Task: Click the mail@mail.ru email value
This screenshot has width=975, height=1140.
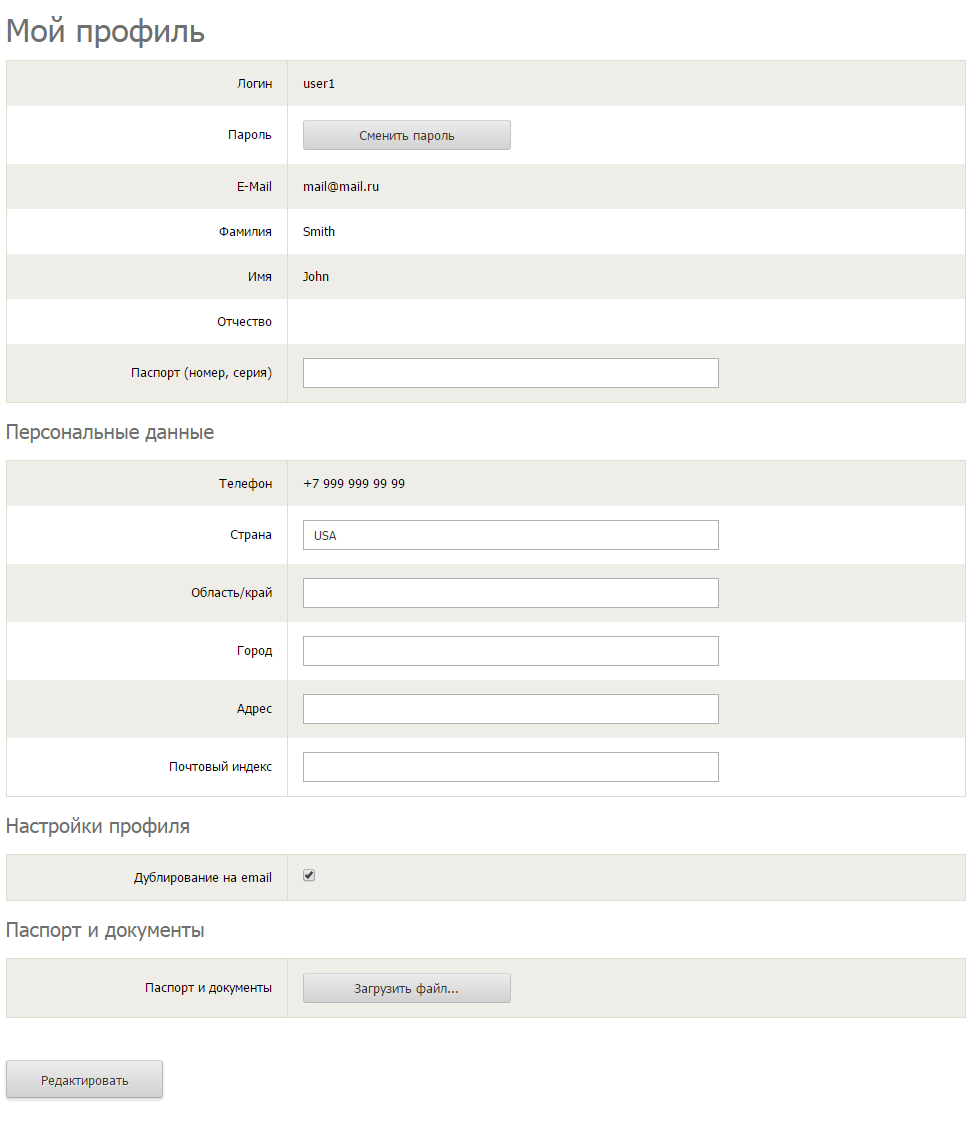Action: click(x=341, y=187)
